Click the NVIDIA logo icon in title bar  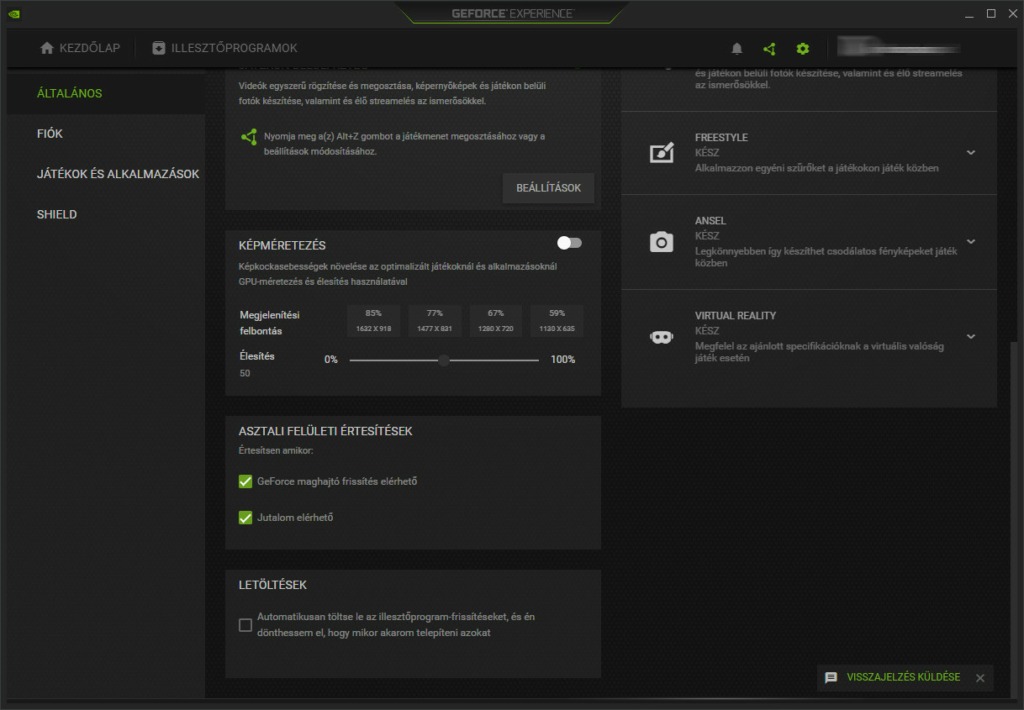pos(14,14)
